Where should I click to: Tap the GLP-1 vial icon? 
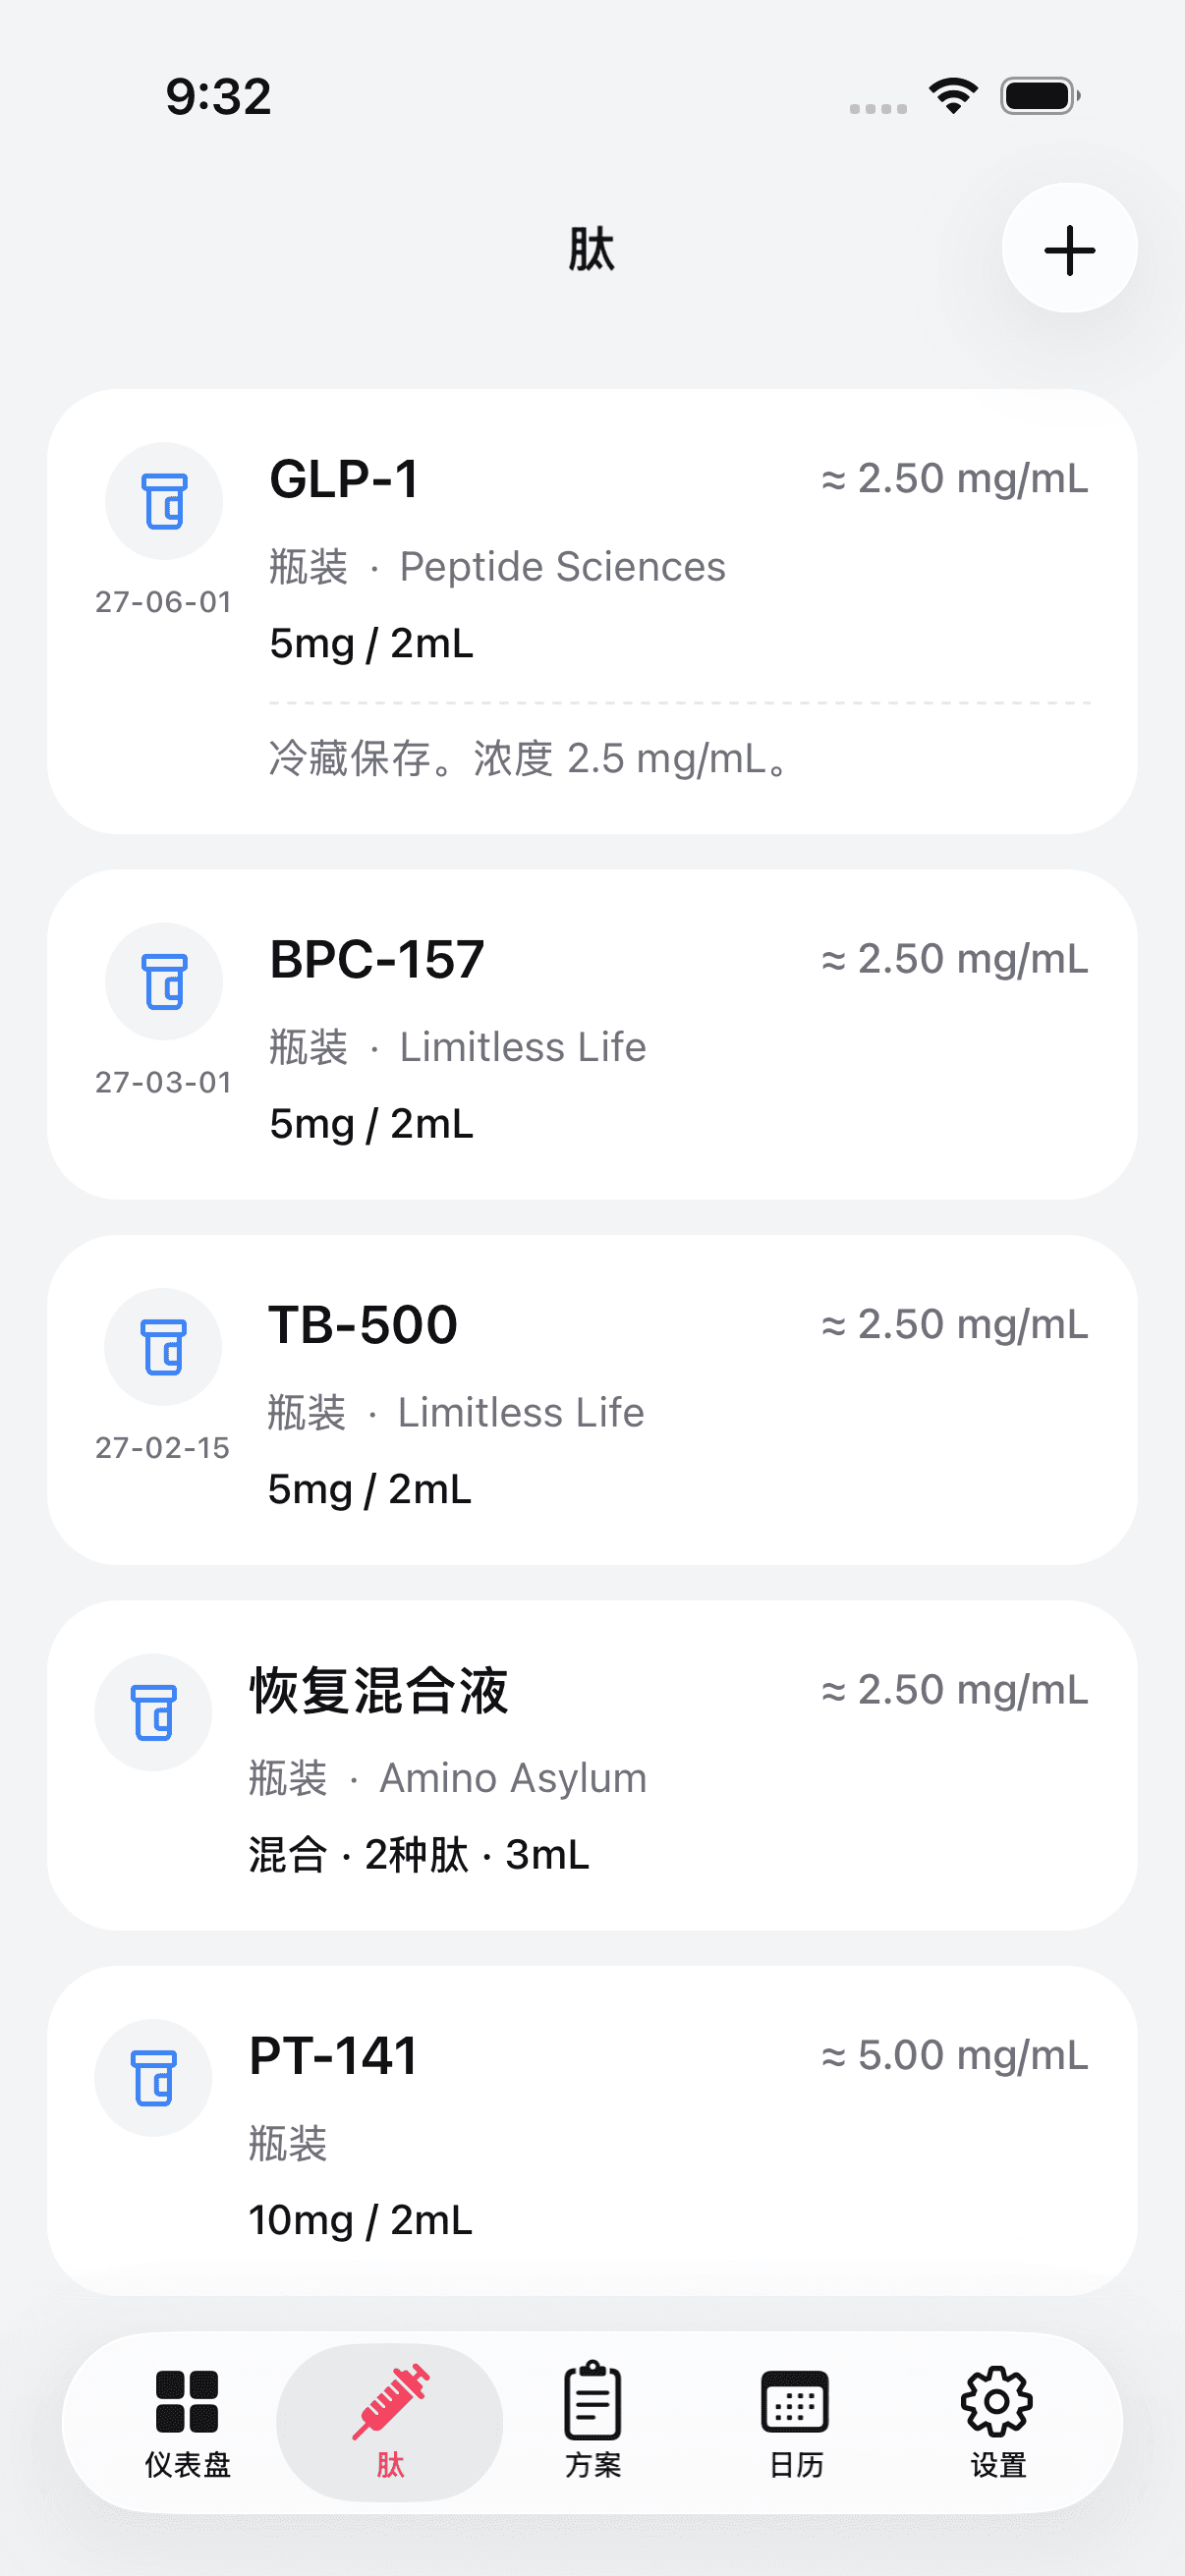point(164,501)
